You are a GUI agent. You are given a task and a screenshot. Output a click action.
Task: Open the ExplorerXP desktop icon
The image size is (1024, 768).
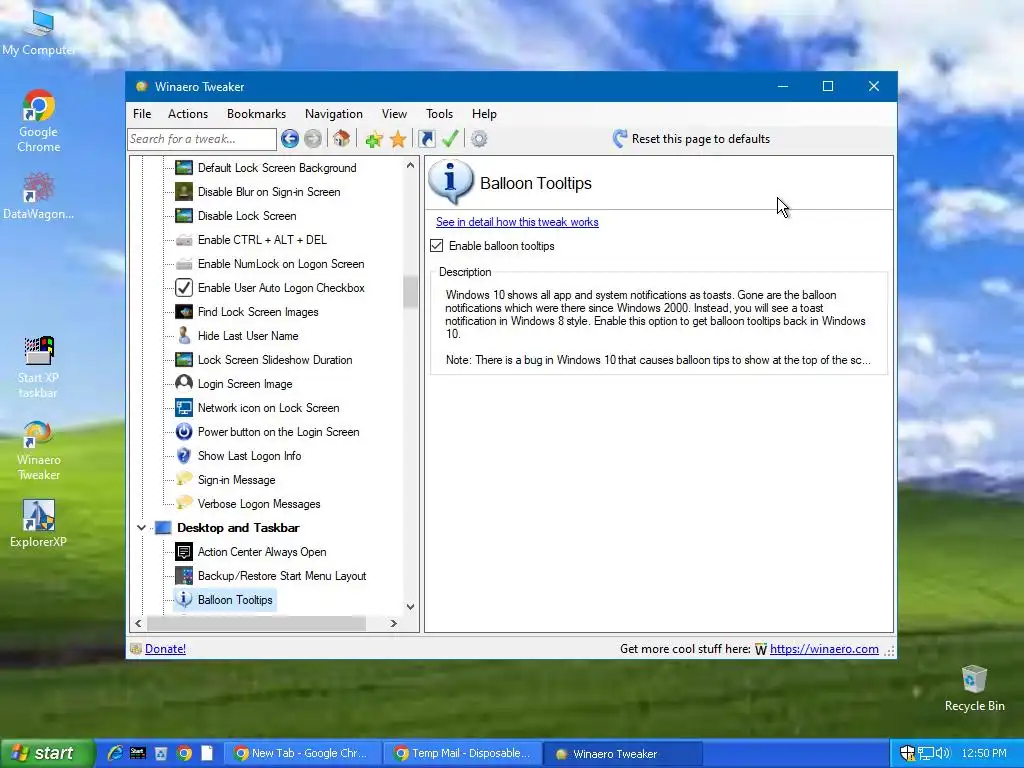[39, 524]
